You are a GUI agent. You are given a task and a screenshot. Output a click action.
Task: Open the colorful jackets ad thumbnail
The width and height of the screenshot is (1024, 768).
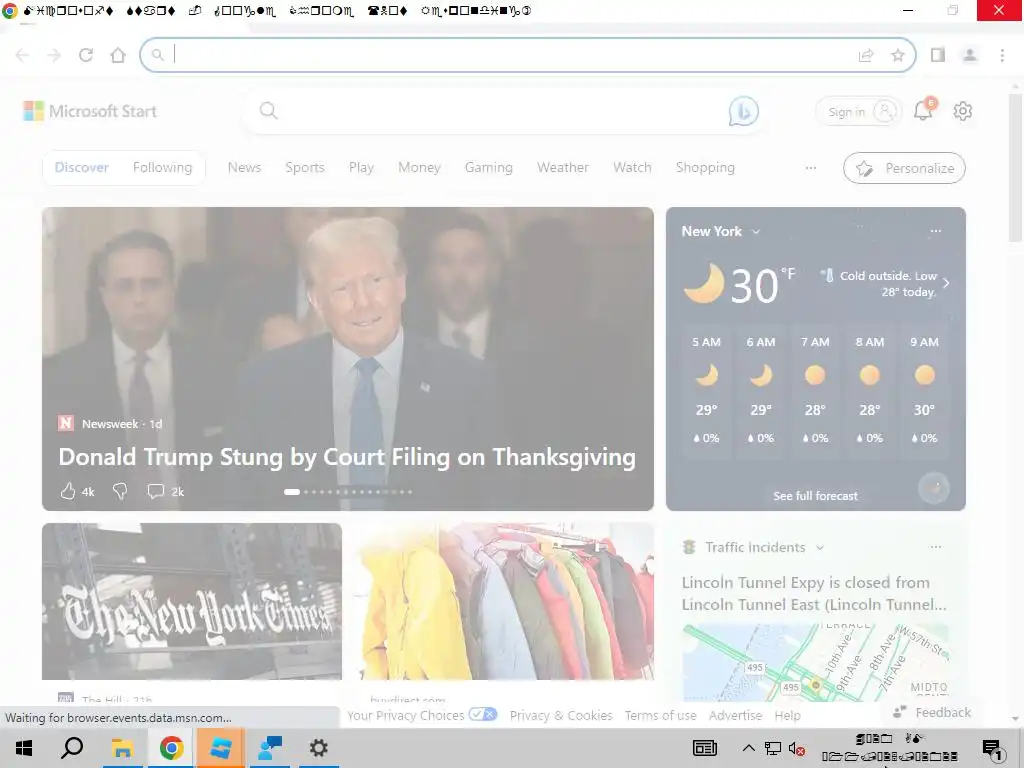(x=504, y=601)
